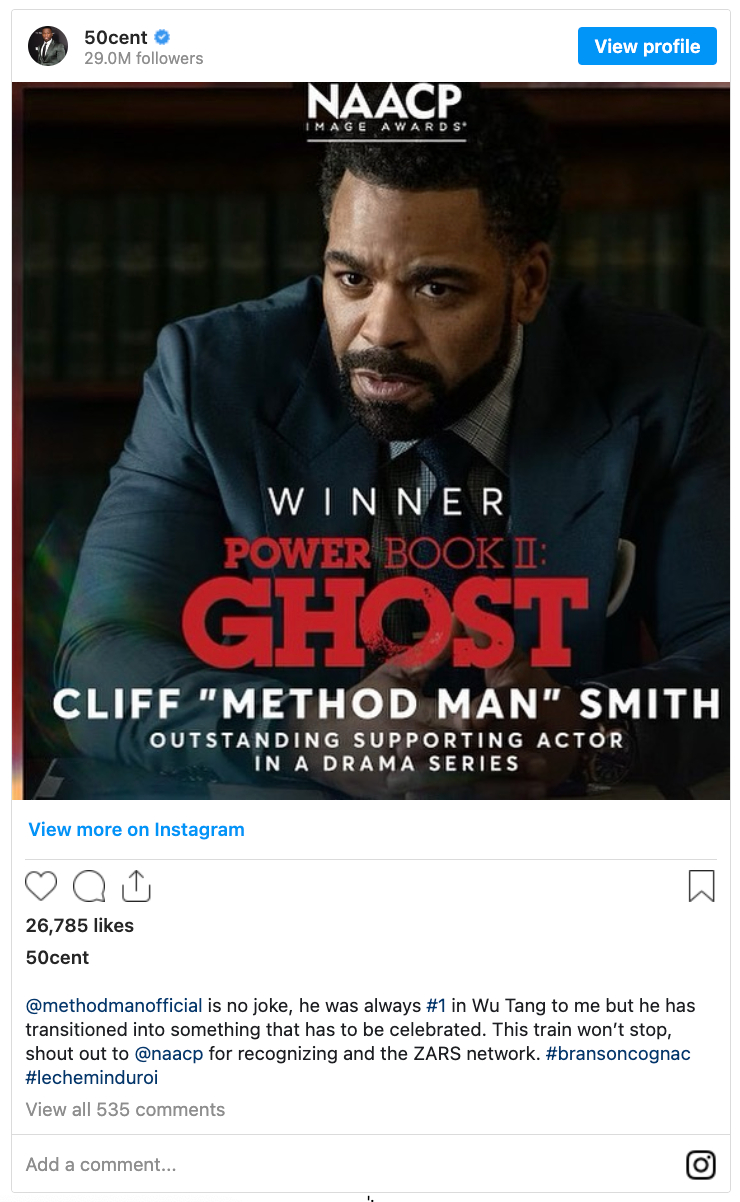Click the blue verified badge

[x=162, y=38]
